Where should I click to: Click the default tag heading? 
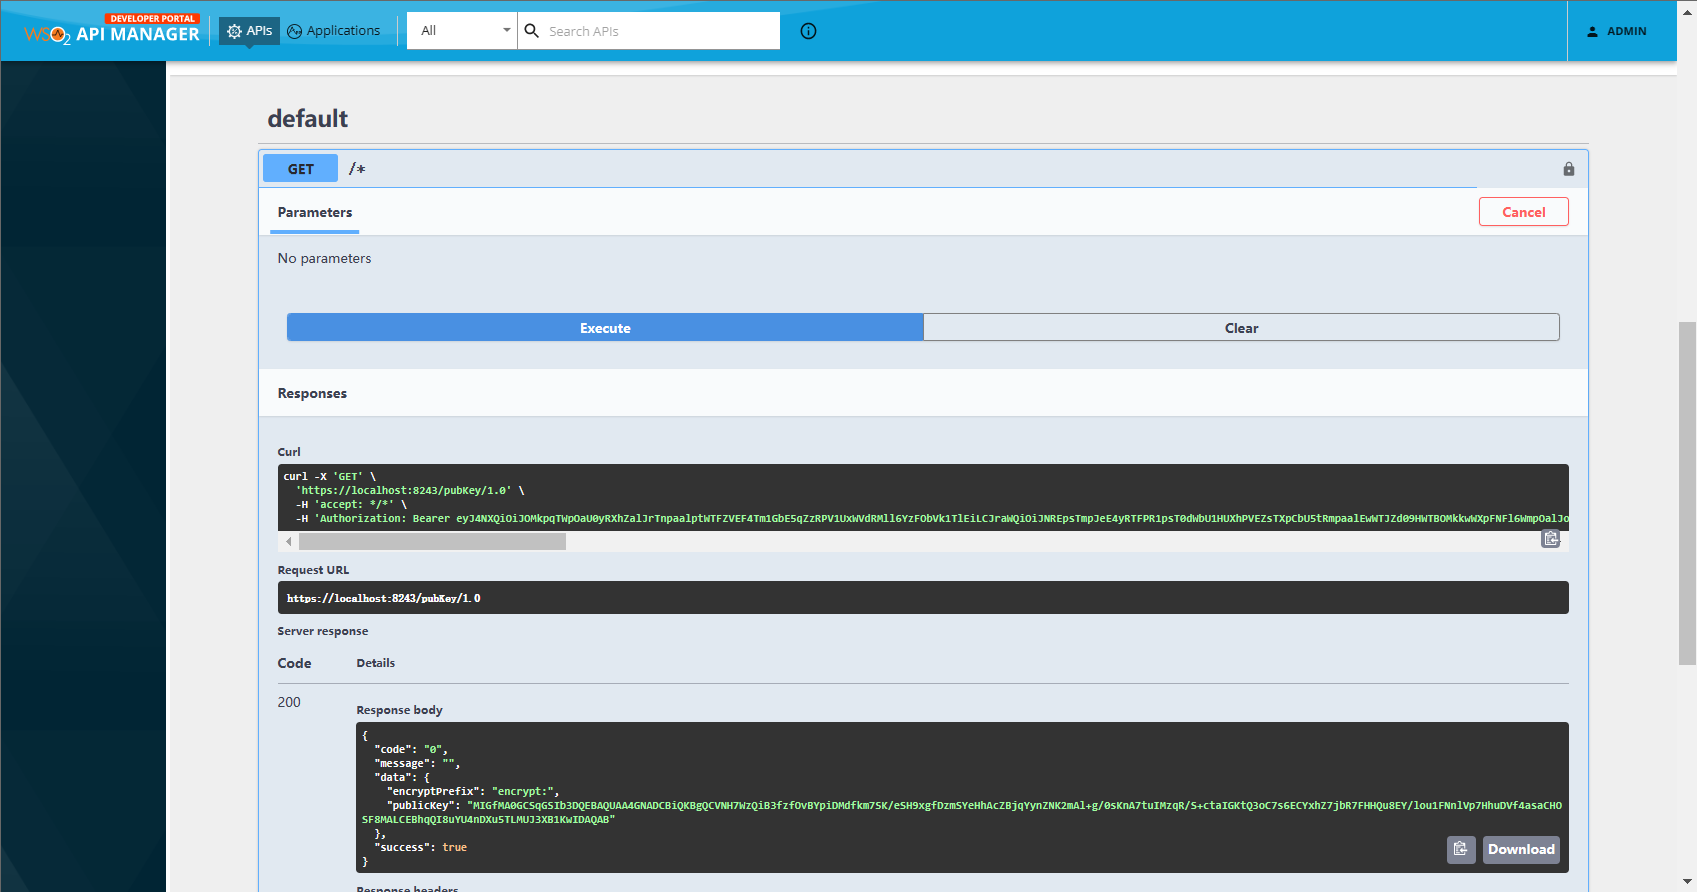(x=308, y=118)
